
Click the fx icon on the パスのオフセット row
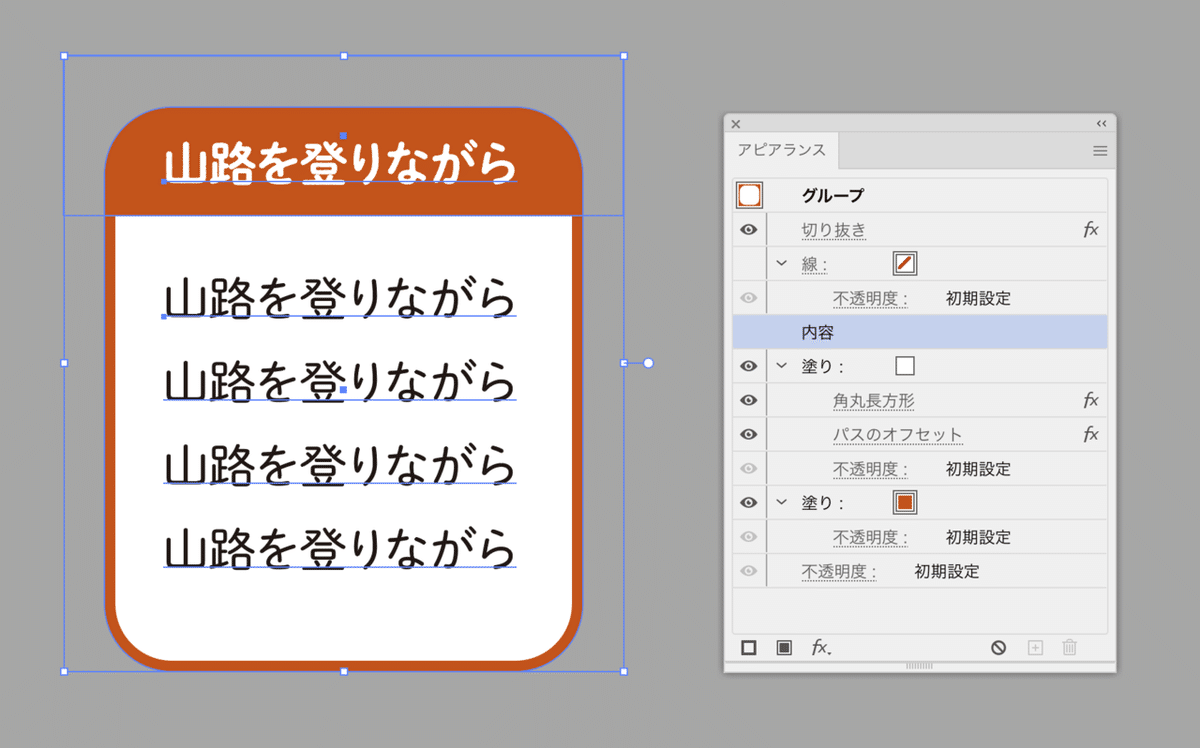1090,434
